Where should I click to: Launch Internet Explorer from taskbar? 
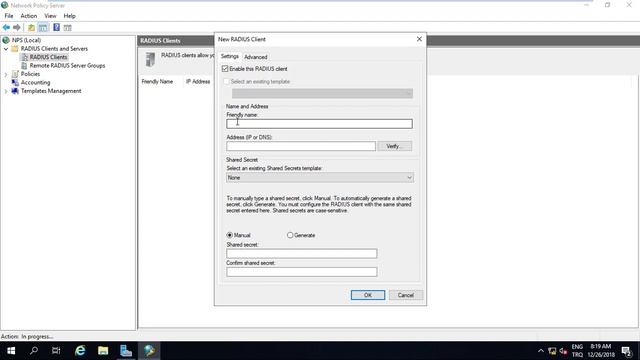[80, 351]
